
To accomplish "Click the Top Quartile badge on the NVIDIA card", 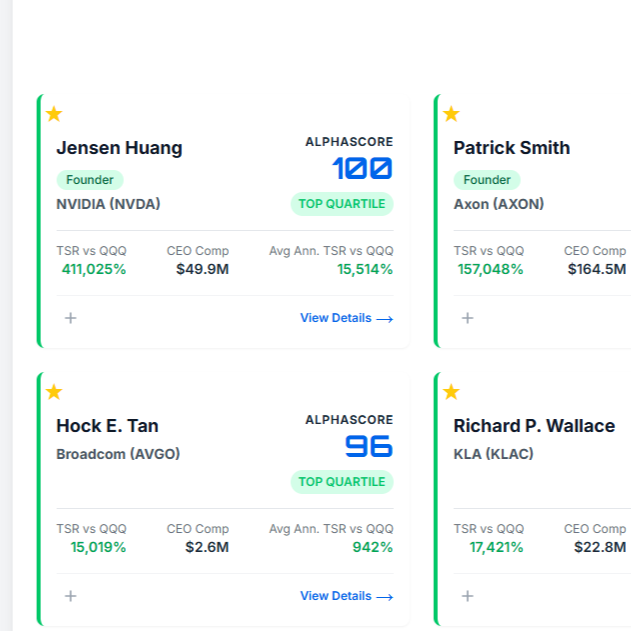I will (342, 204).
